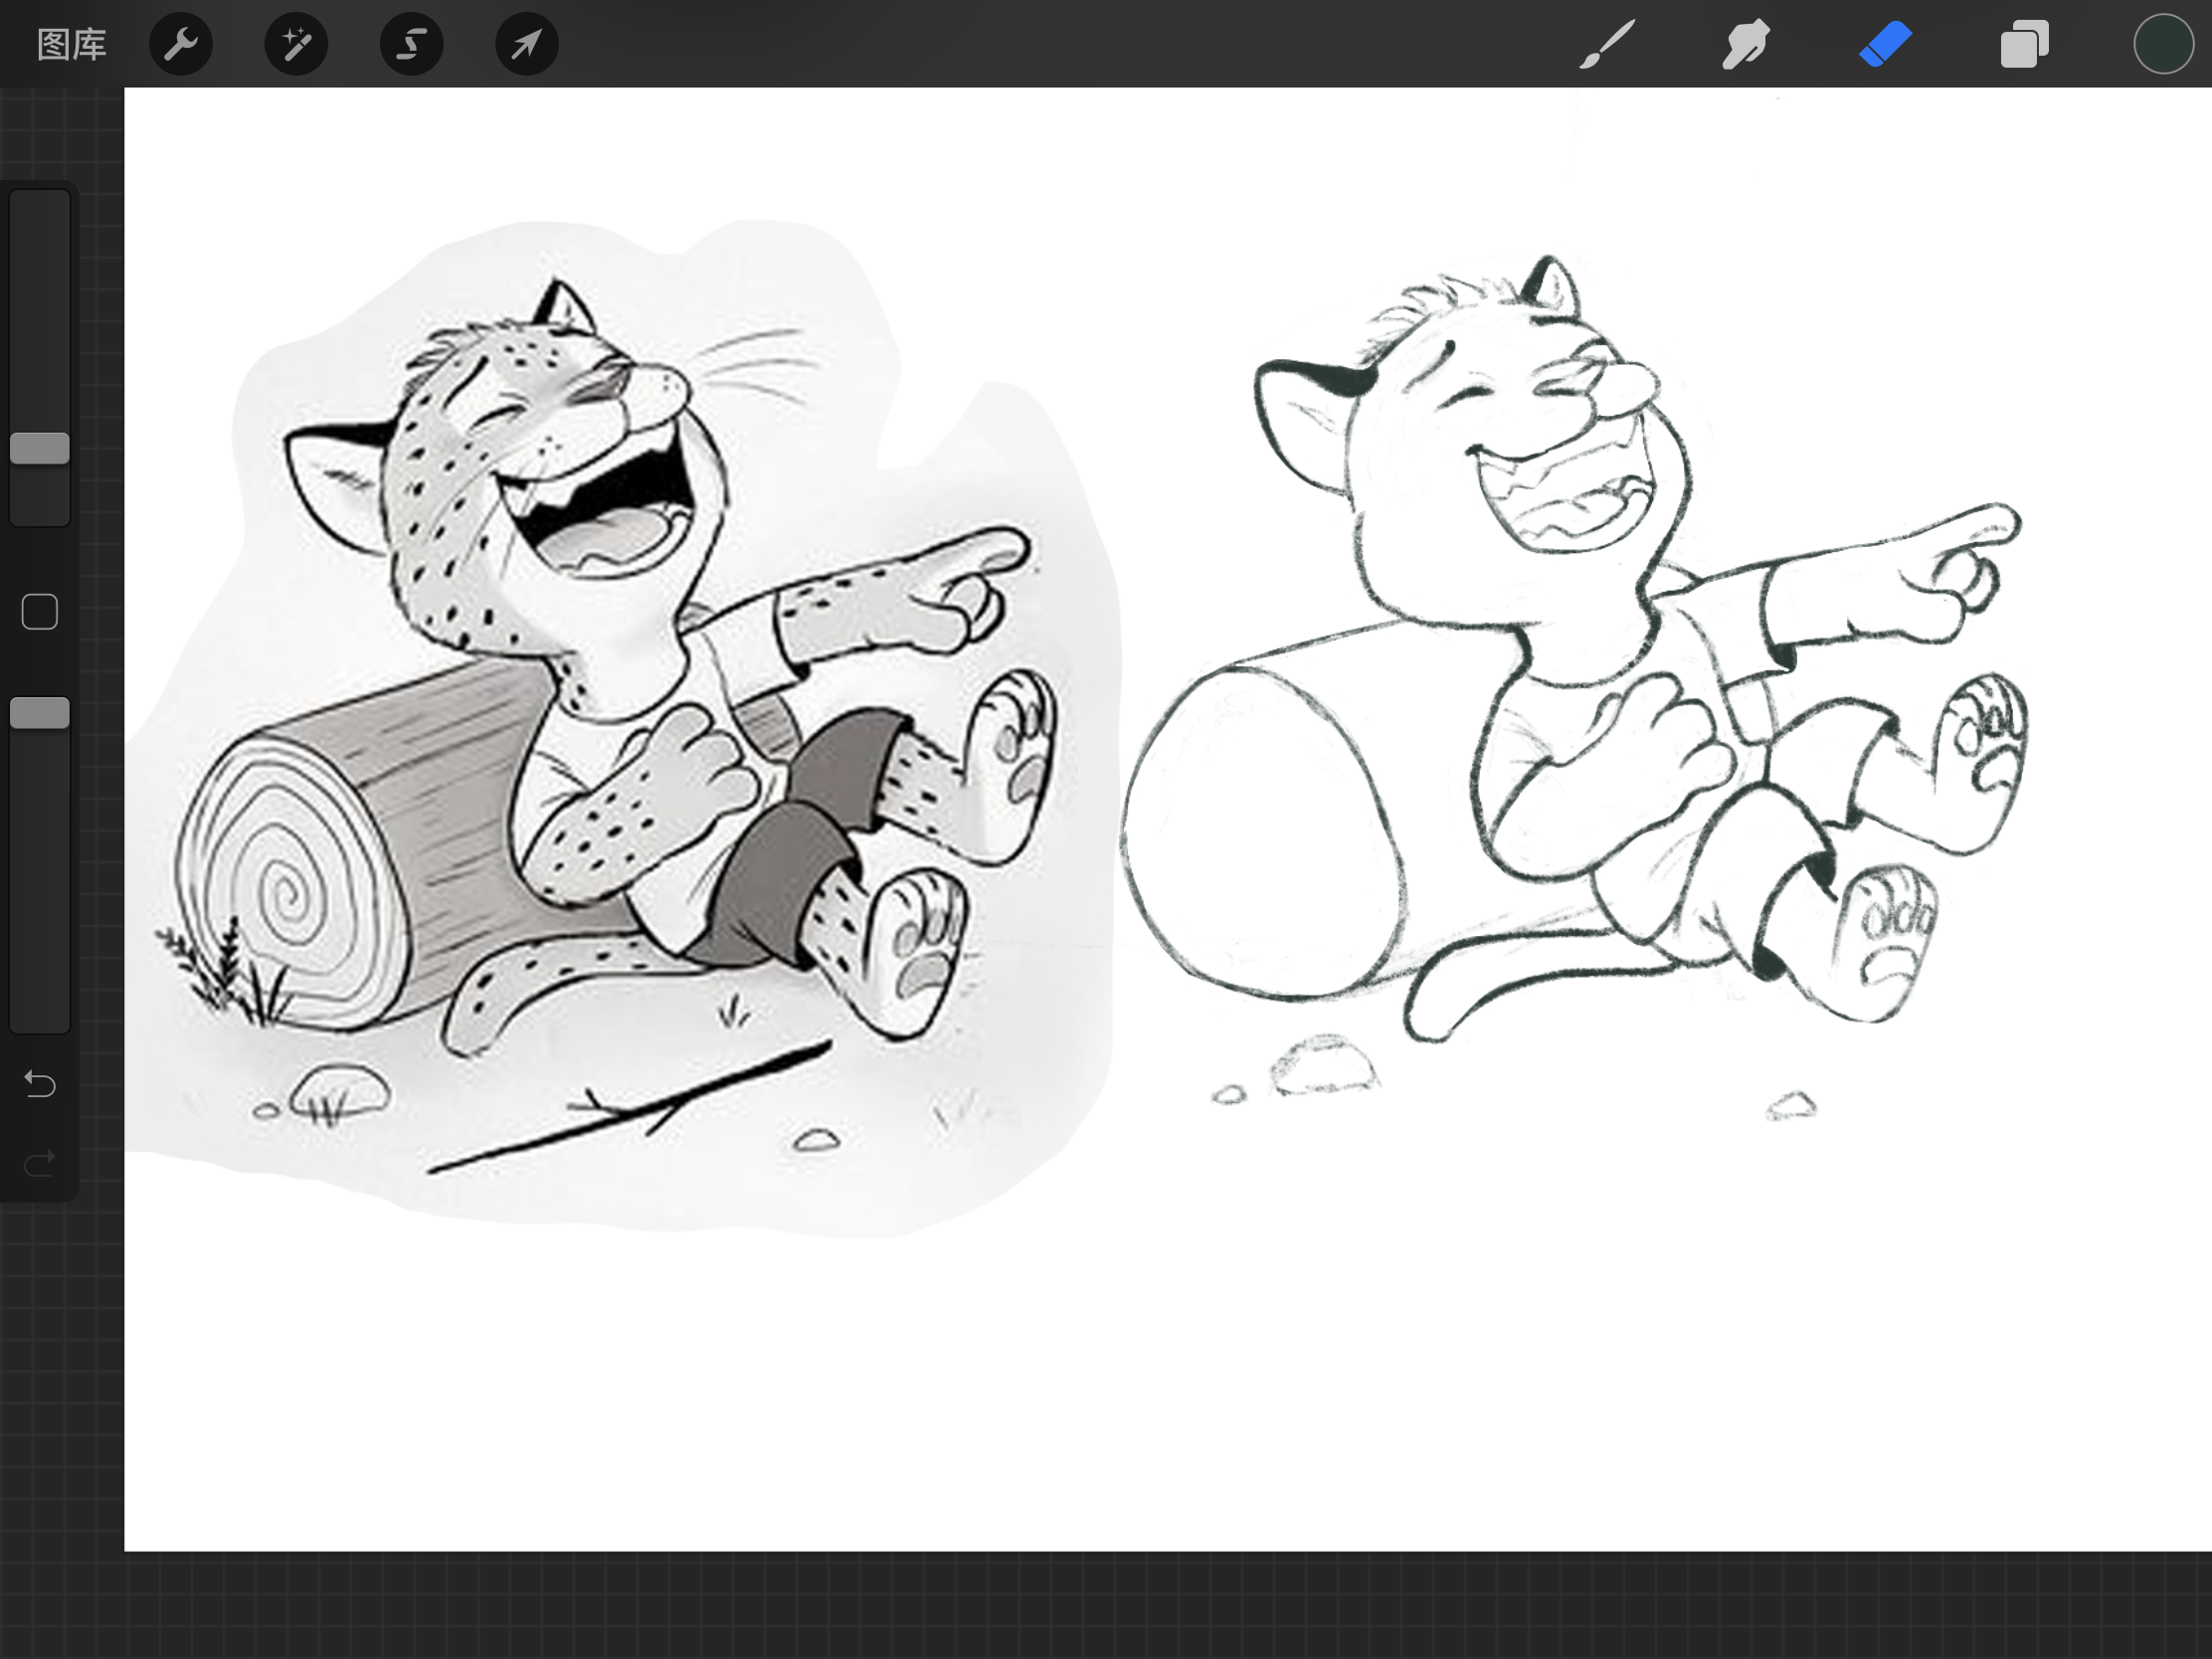Open the active color picker
The height and width of the screenshot is (1659, 2212).
[2163, 44]
